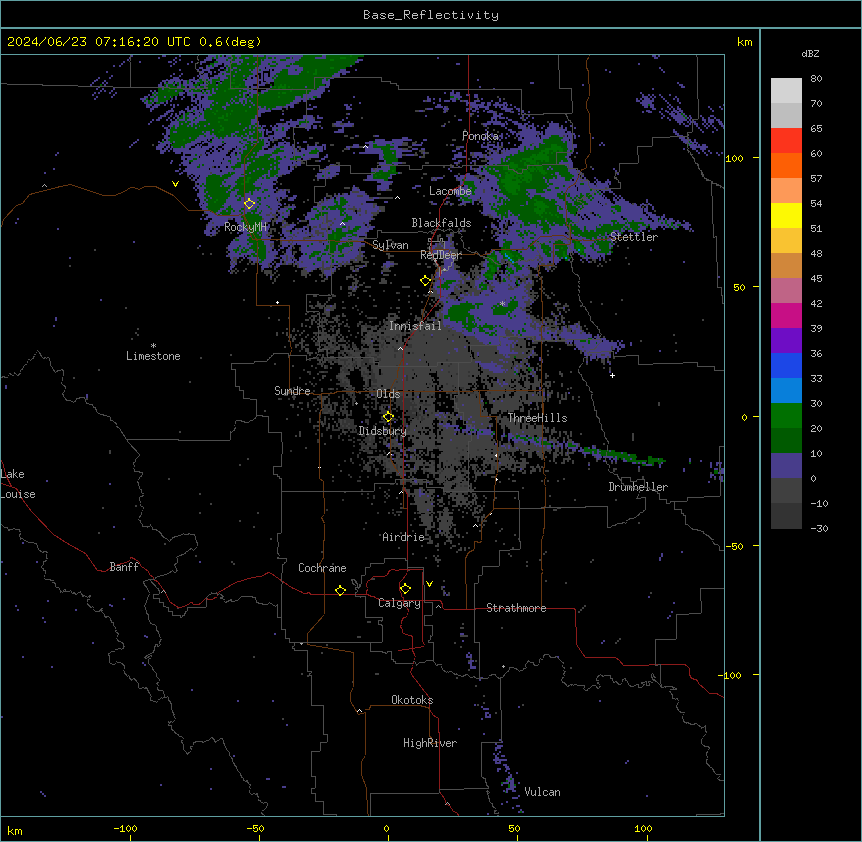Click the Sylvan town label

click(x=390, y=245)
